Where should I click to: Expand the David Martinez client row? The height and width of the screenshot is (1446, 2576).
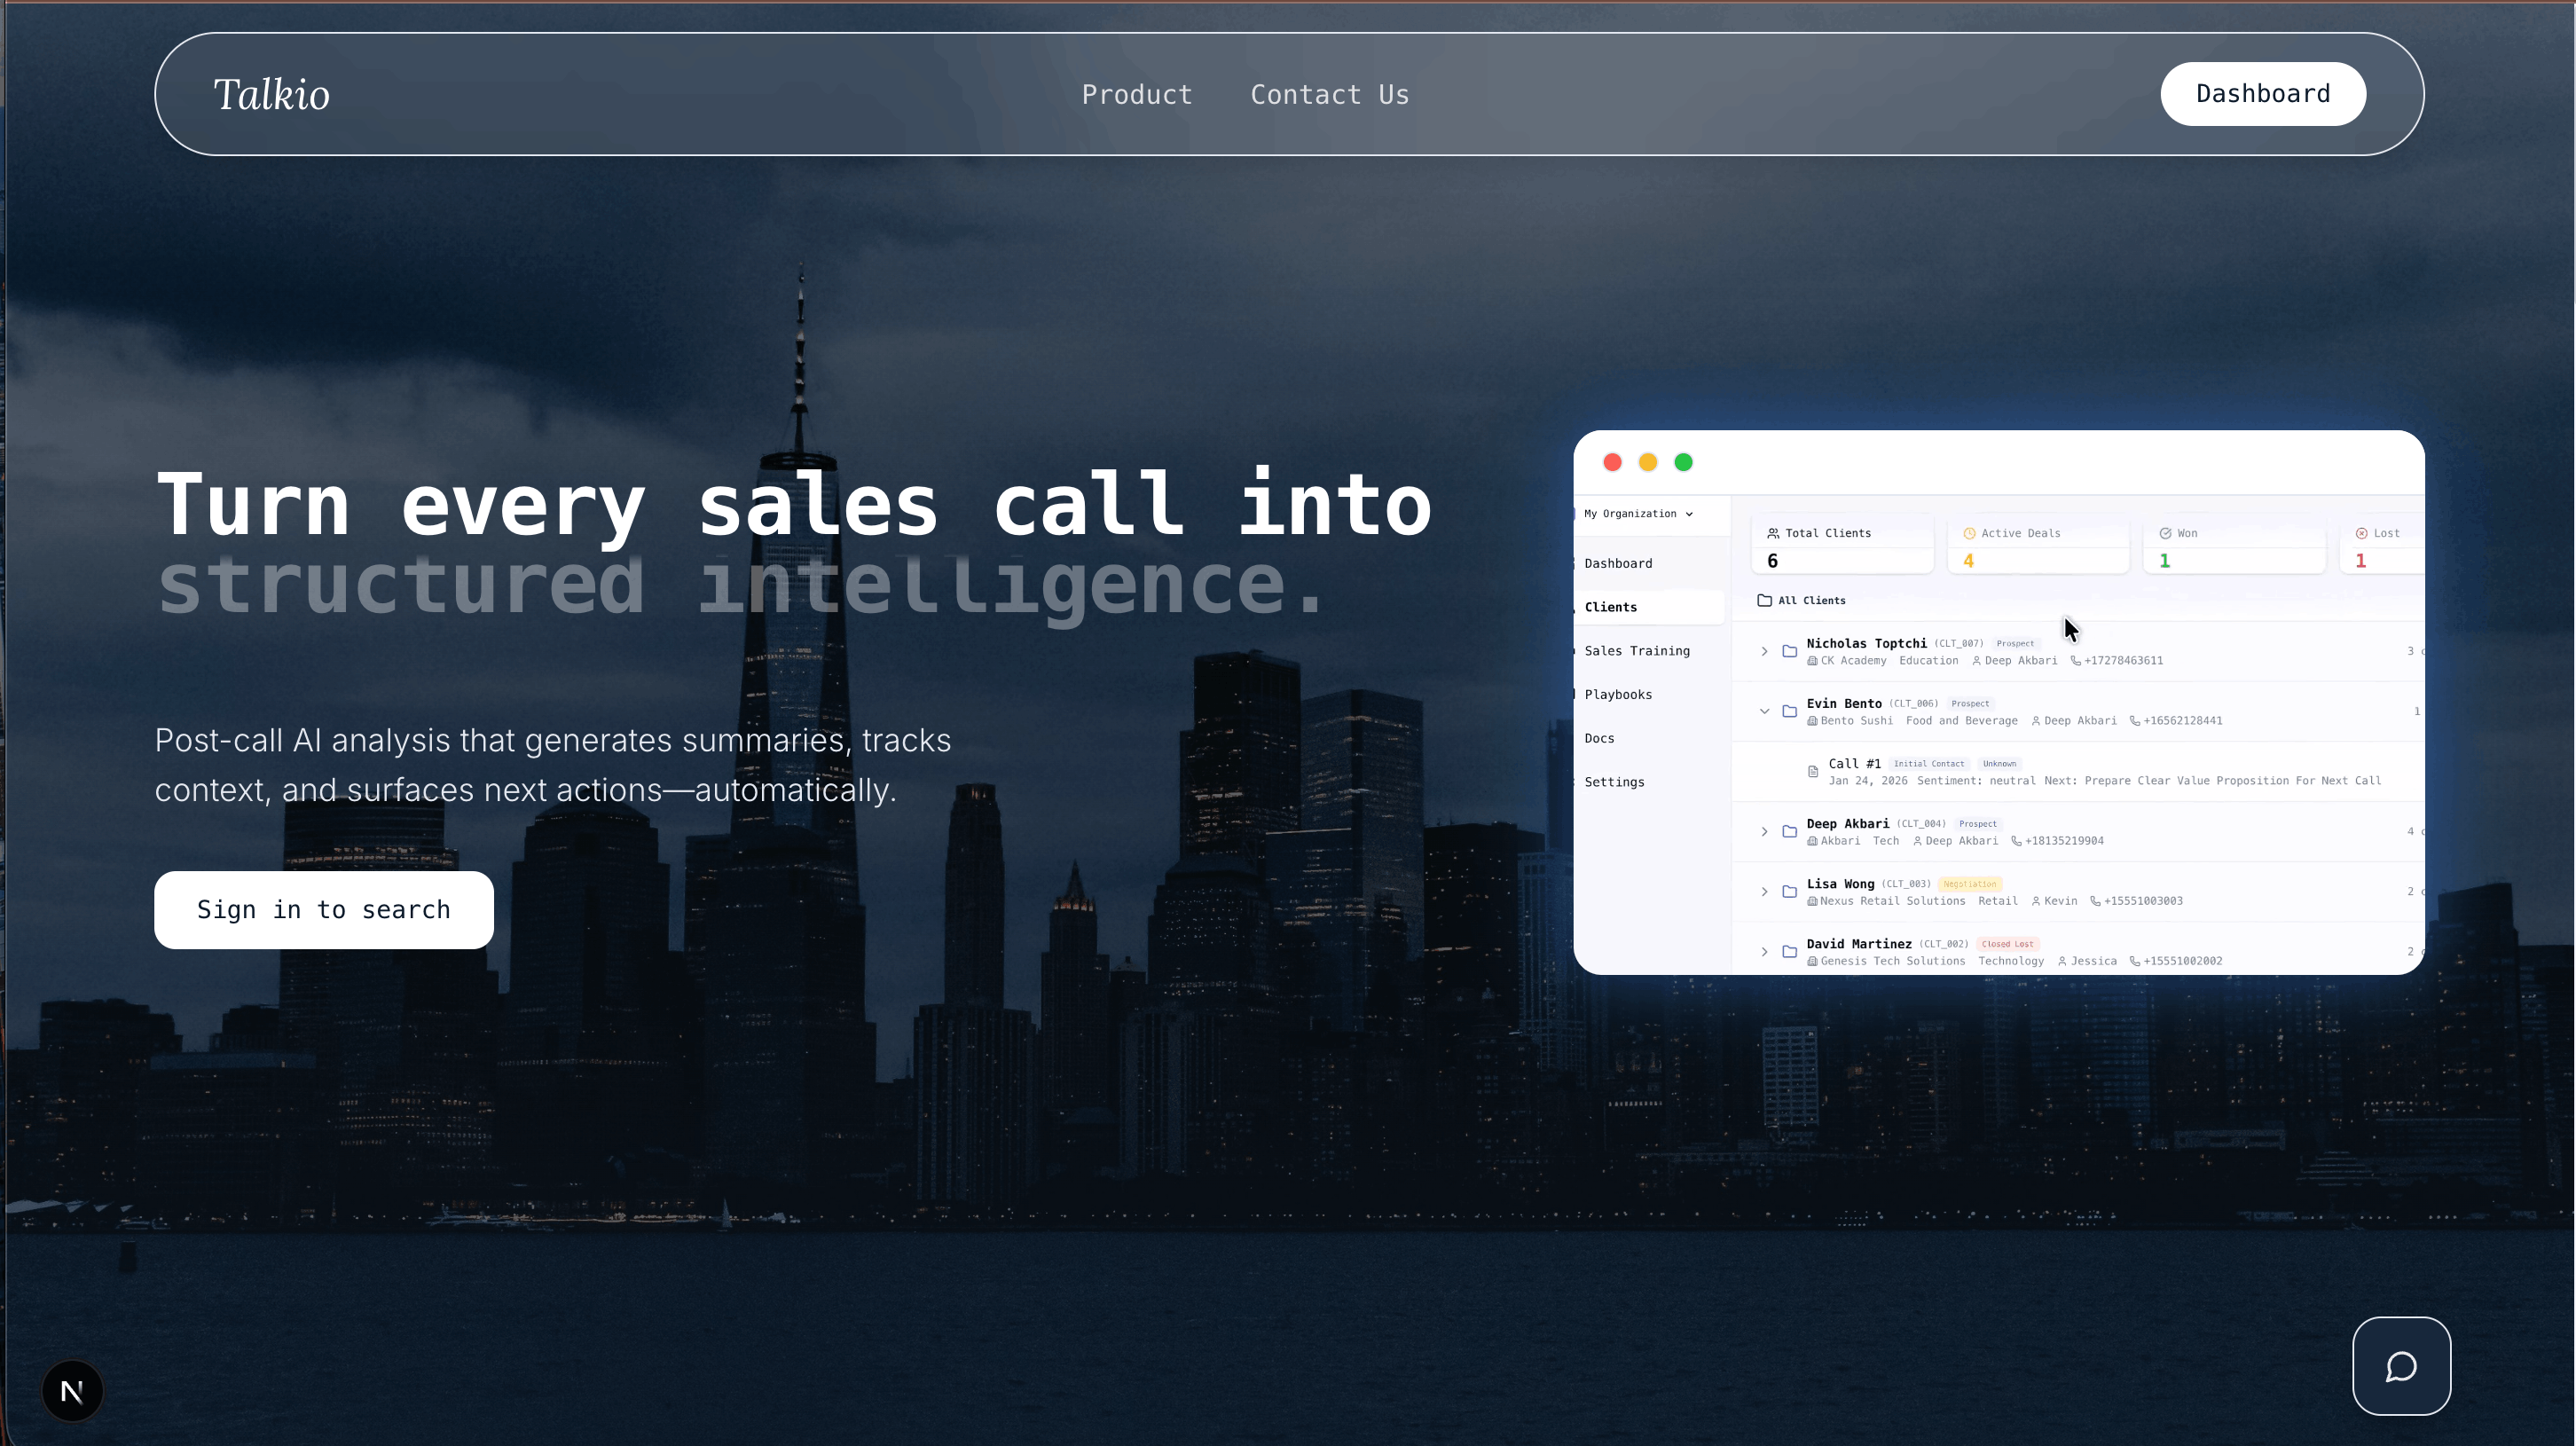1764,952
